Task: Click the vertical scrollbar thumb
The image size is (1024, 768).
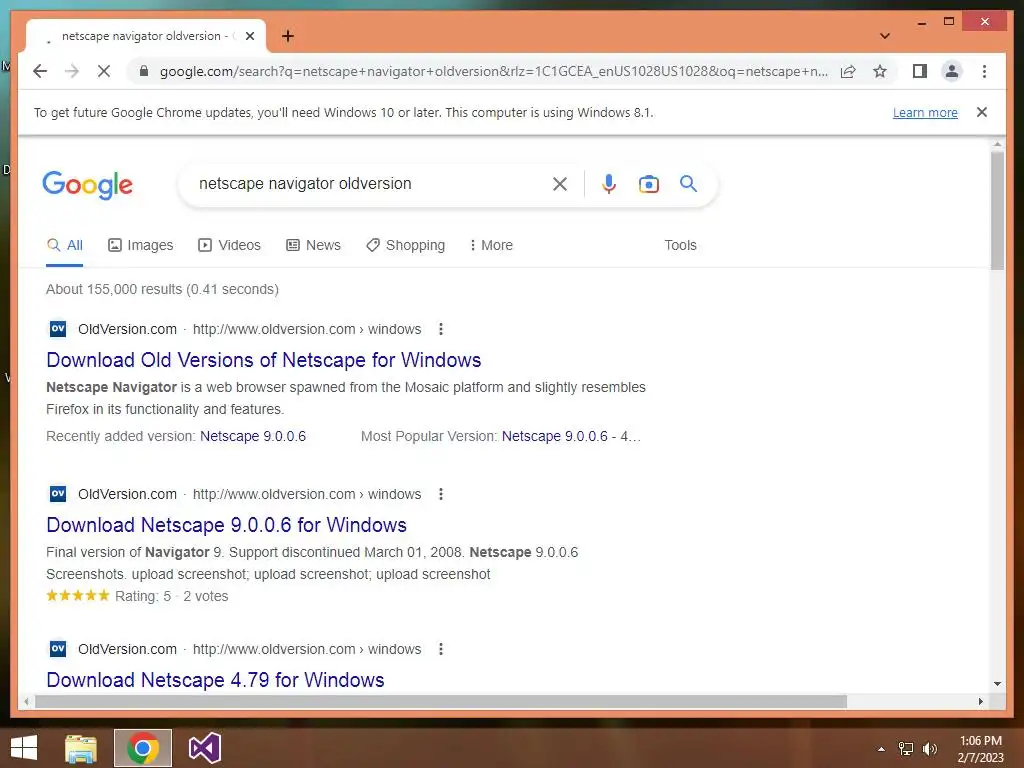Action: [997, 210]
